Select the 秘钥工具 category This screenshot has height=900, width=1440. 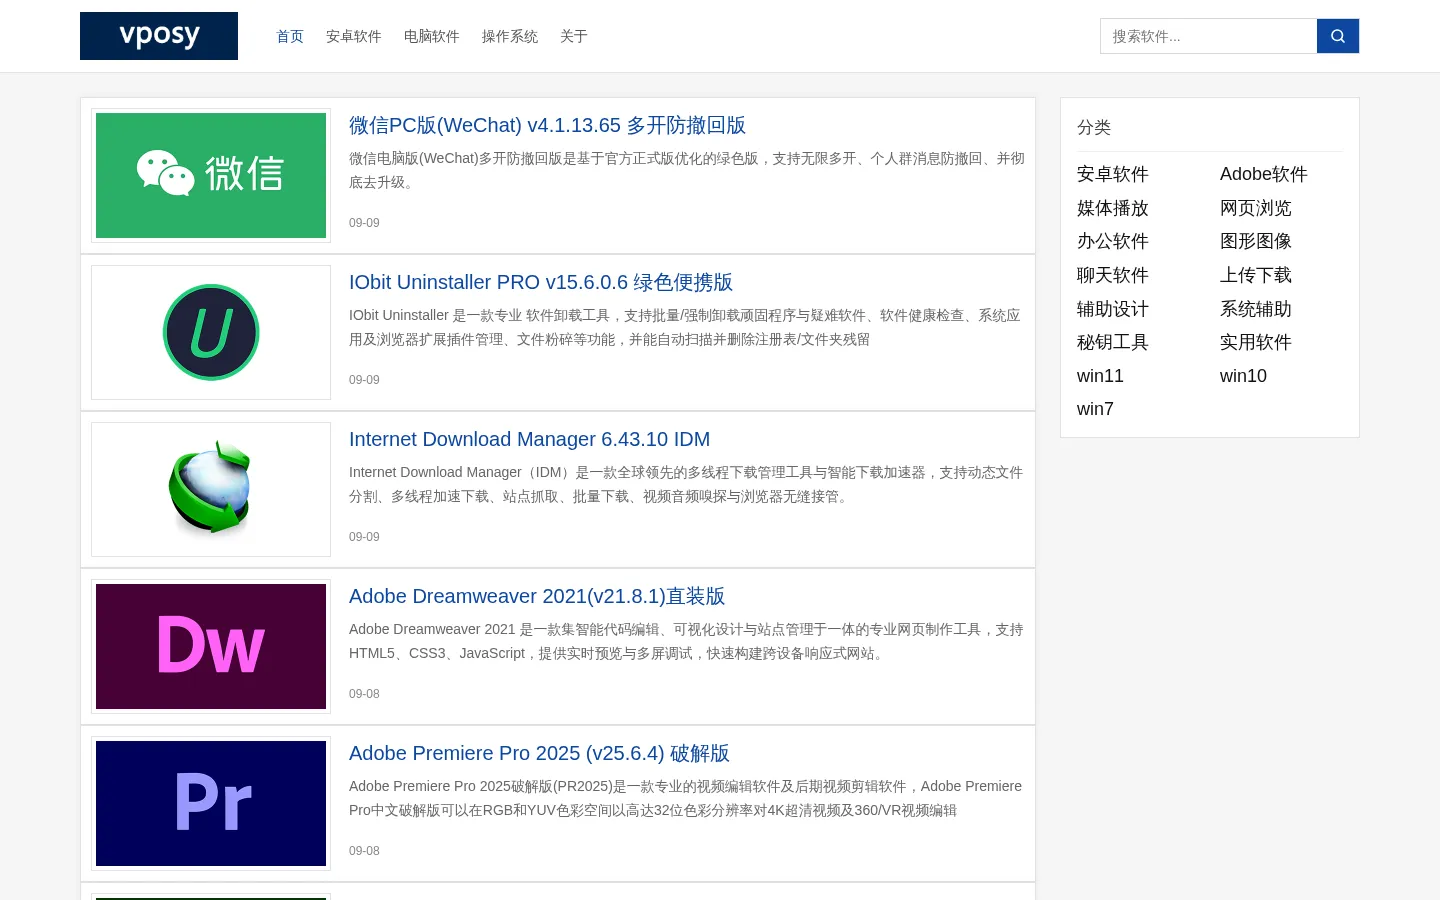1113,342
